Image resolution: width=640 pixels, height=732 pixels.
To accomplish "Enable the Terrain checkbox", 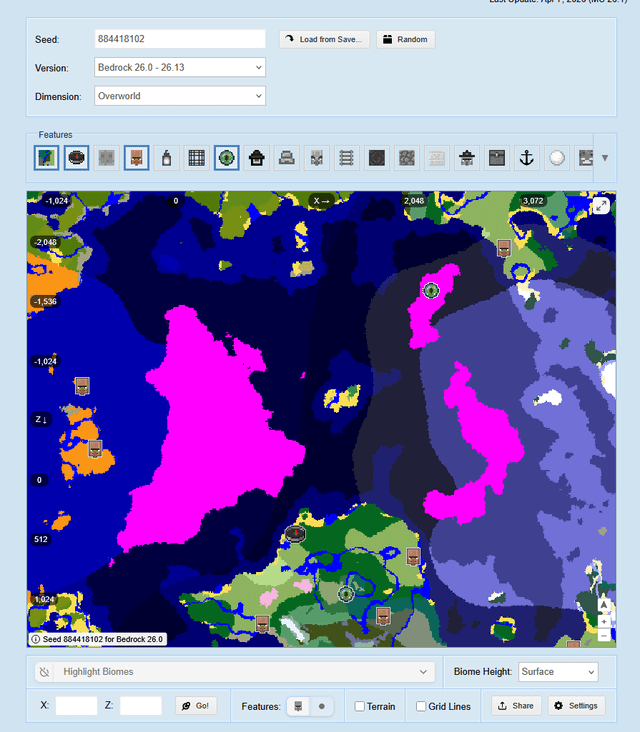I will pyautogui.click(x=360, y=706).
